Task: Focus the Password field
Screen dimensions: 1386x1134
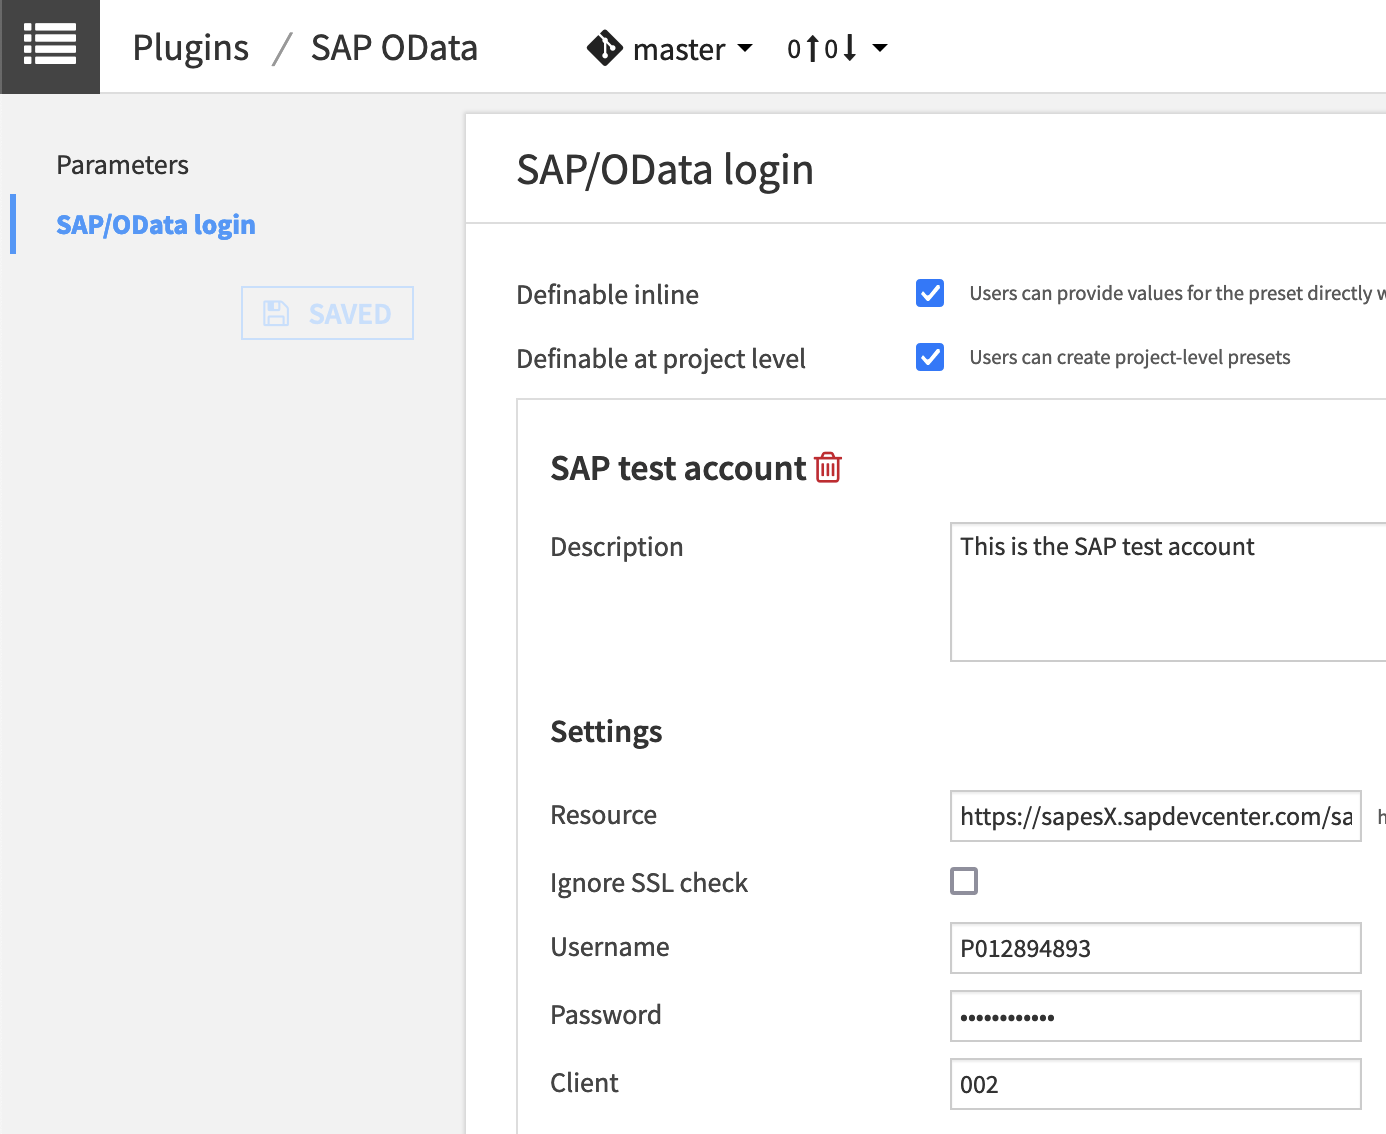Action: tap(1155, 1016)
